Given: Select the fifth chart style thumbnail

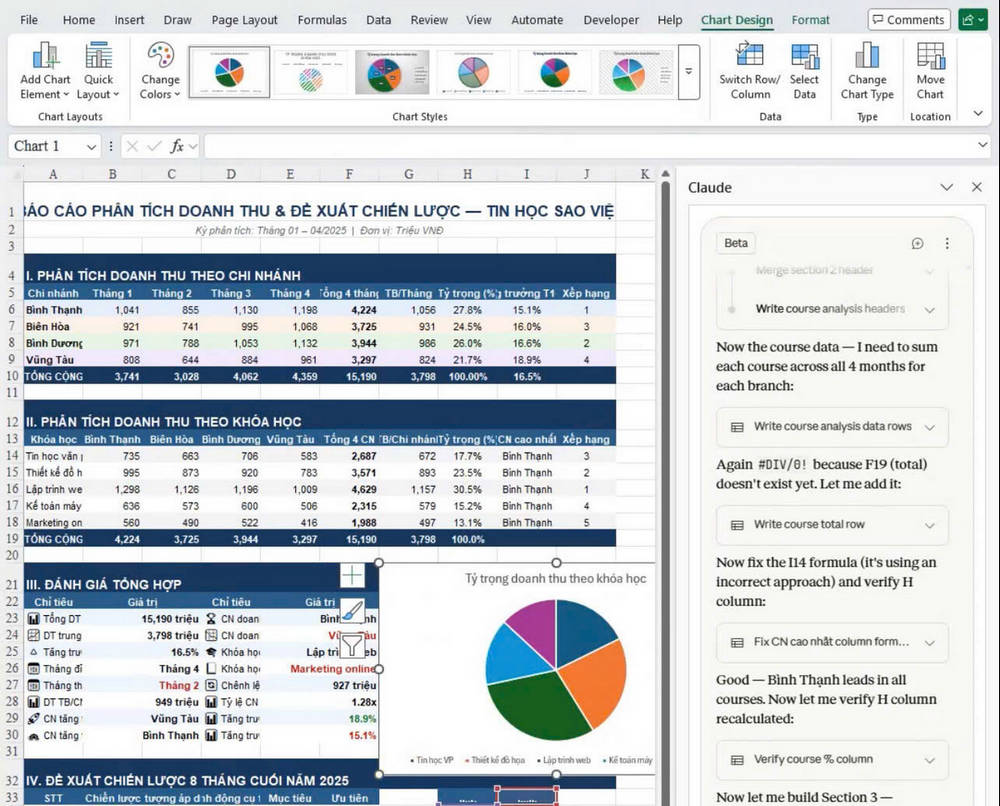Looking at the screenshot, I should (x=555, y=72).
